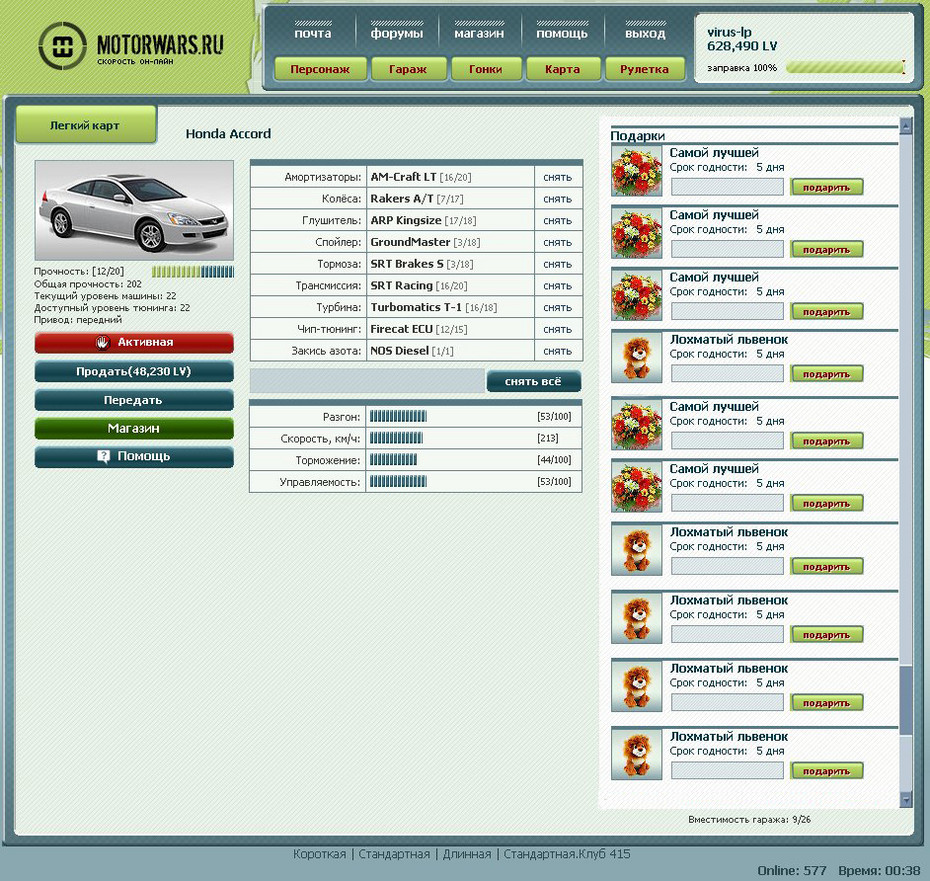
Task: Remove Чип-тюнинг part via снять
Action: 558,329
